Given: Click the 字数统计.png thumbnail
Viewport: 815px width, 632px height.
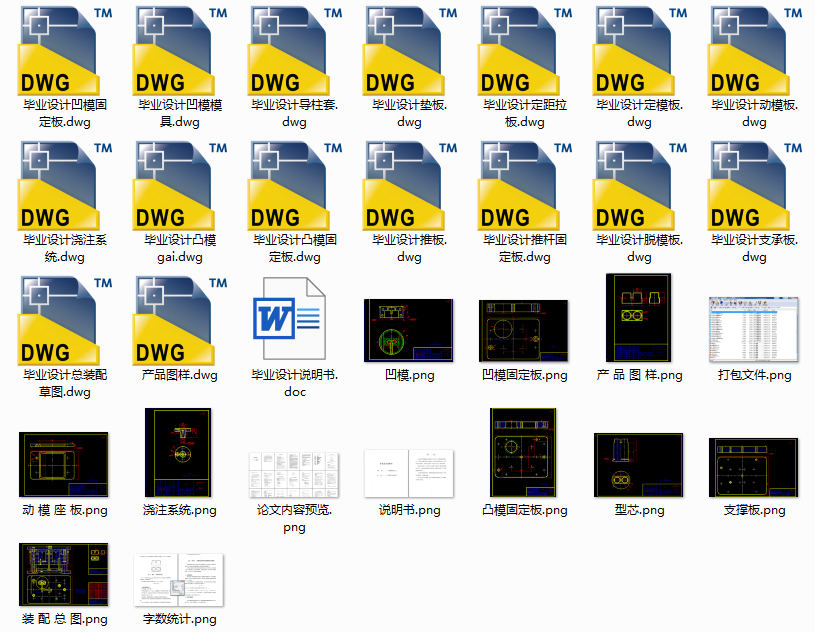Looking at the screenshot, I should pyautogui.click(x=178, y=580).
